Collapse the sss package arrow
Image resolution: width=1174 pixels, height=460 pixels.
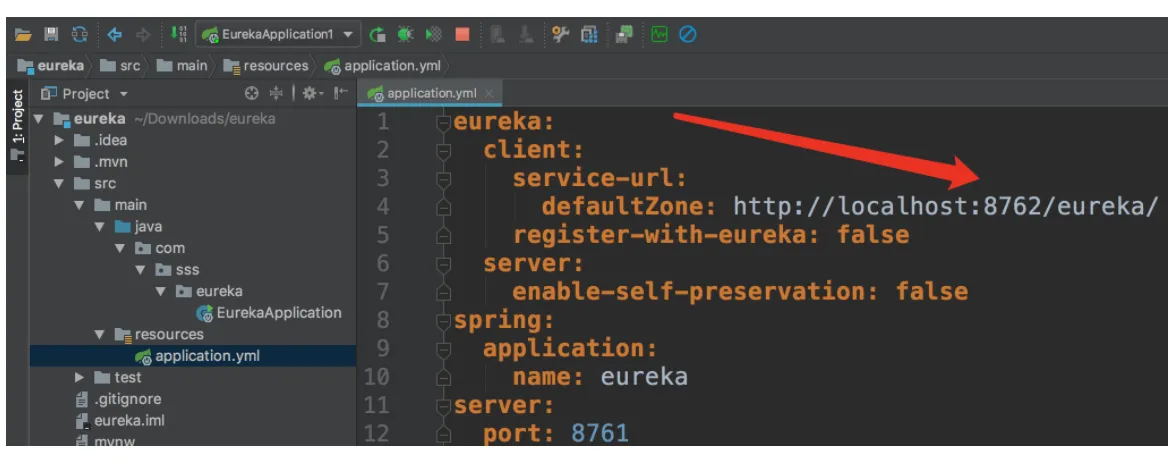[x=140, y=270]
